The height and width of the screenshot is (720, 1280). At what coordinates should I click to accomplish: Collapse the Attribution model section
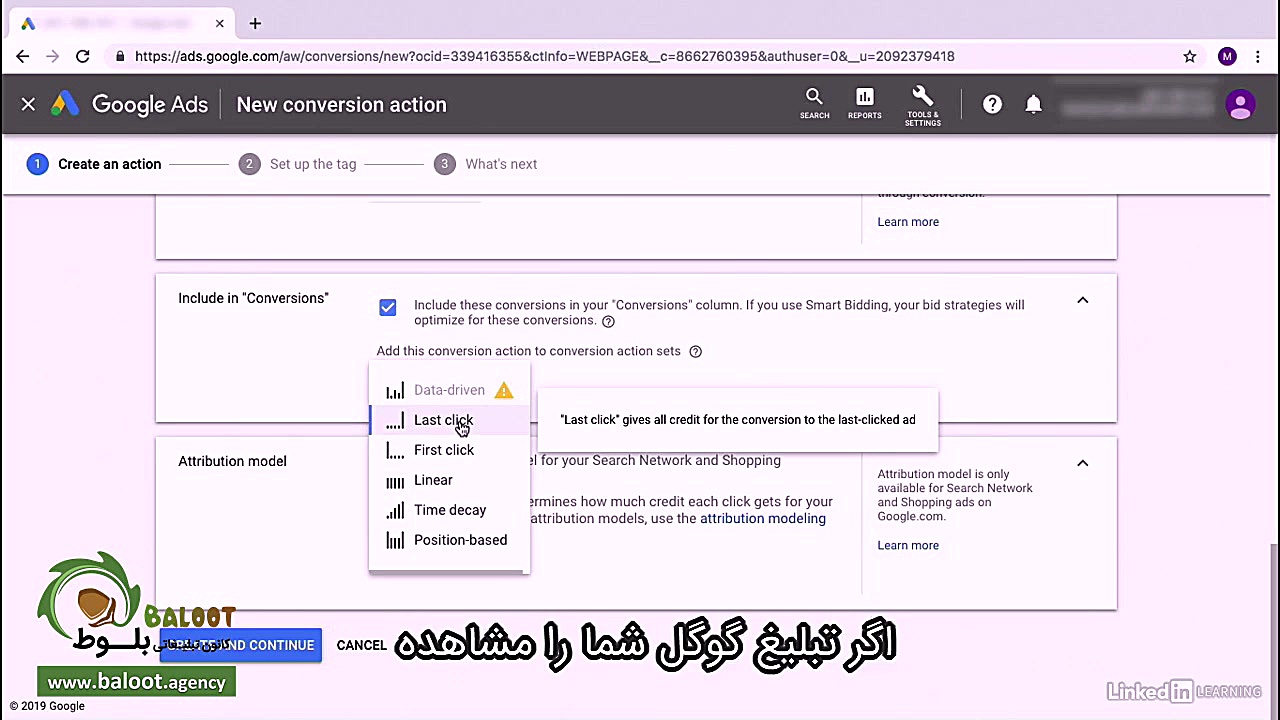point(1082,463)
